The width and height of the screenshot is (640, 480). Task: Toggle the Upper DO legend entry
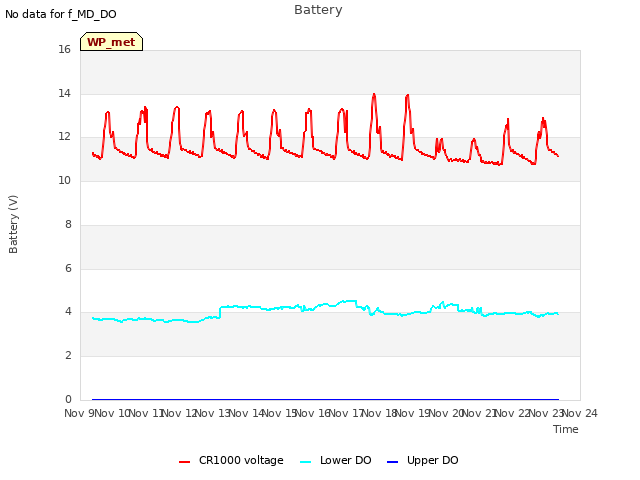point(422,460)
